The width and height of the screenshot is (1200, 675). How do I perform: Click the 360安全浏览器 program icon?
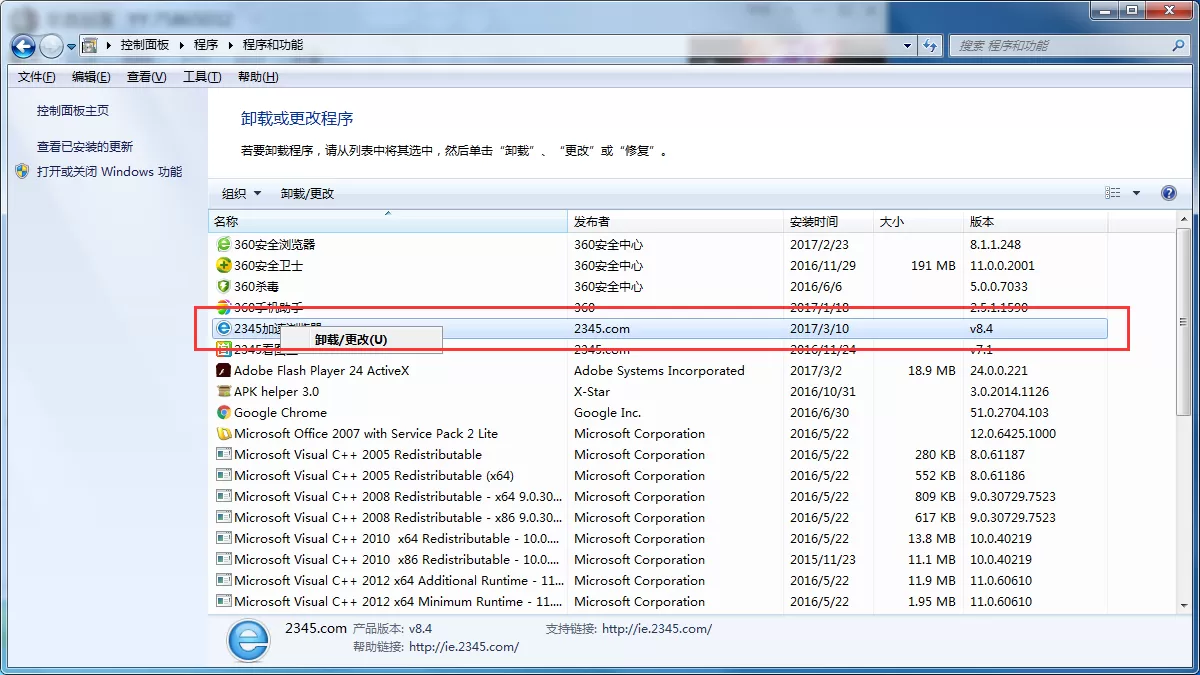[224, 245]
